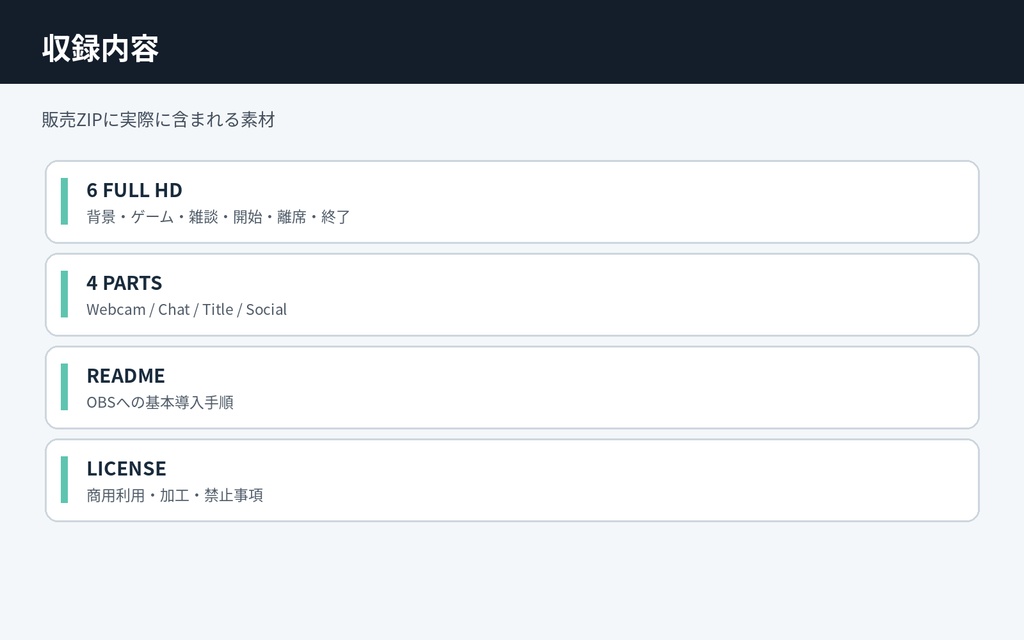This screenshot has height=640, width=1024.
Task: Click the green accent bar beside LICENSE
Action: [x=64, y=479]
